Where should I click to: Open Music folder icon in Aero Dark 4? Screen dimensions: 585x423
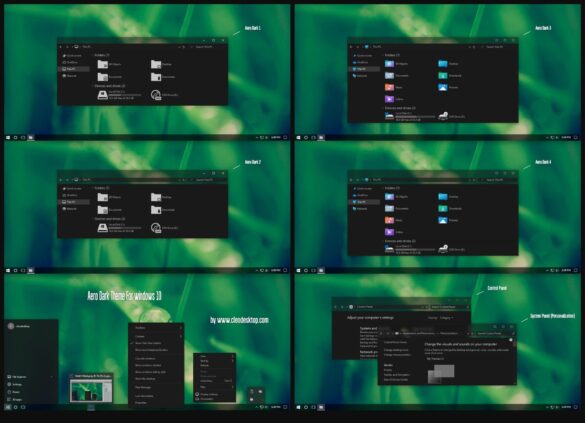click(389, 220)
